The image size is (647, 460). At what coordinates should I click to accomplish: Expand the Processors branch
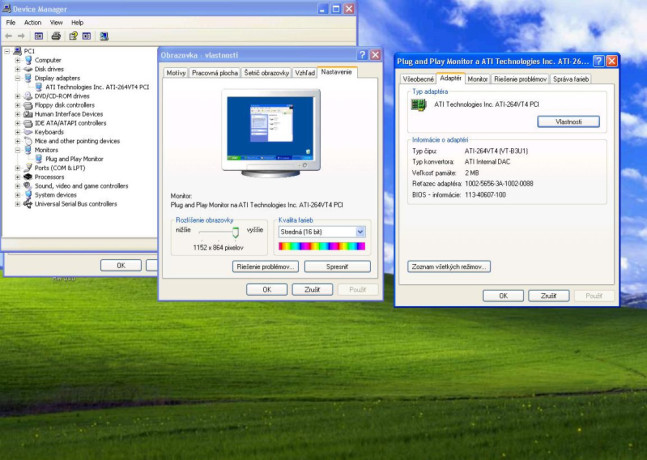(x=18, y=177)
